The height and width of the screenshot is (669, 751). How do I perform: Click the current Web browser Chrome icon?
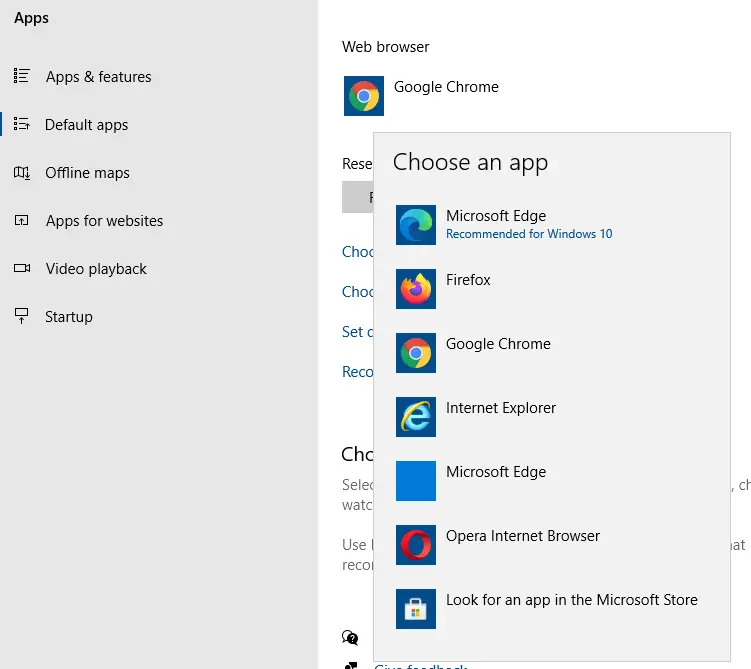364,96
